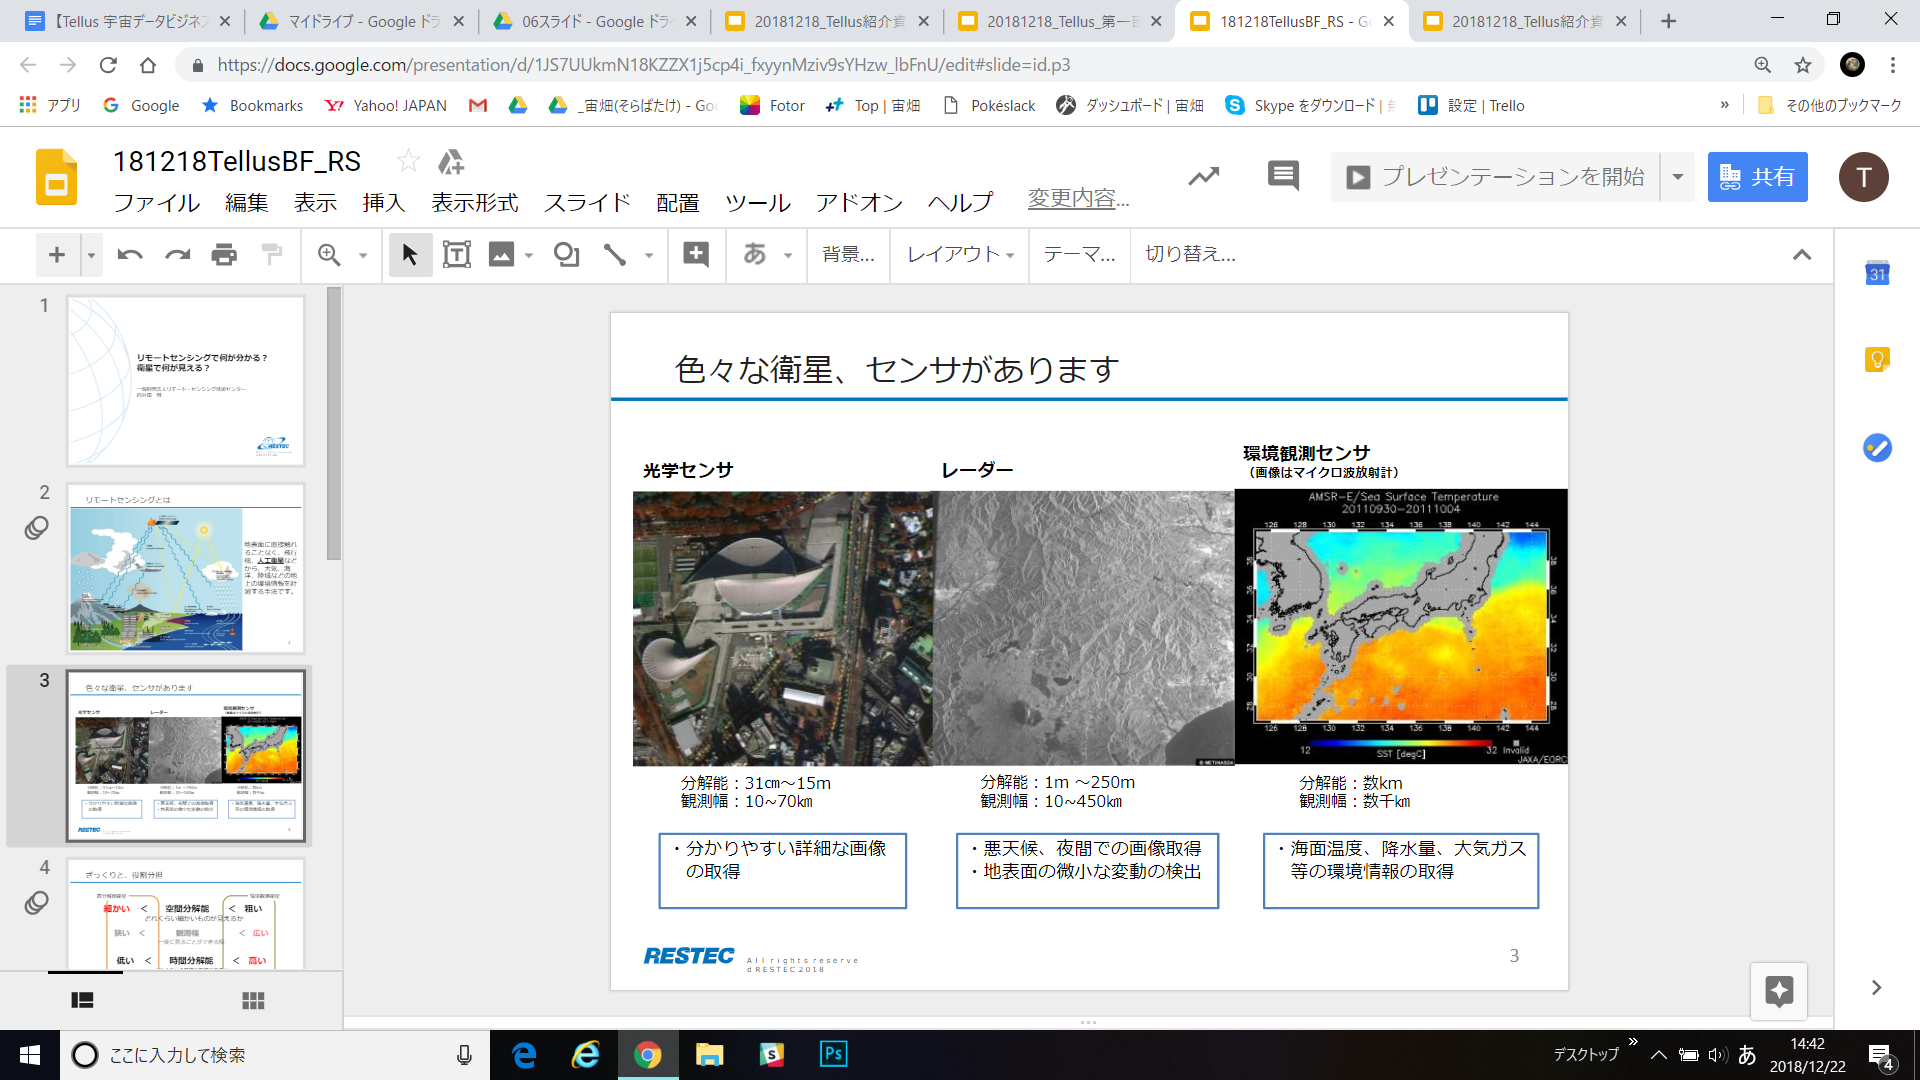Undo the last action

(130, 255)
